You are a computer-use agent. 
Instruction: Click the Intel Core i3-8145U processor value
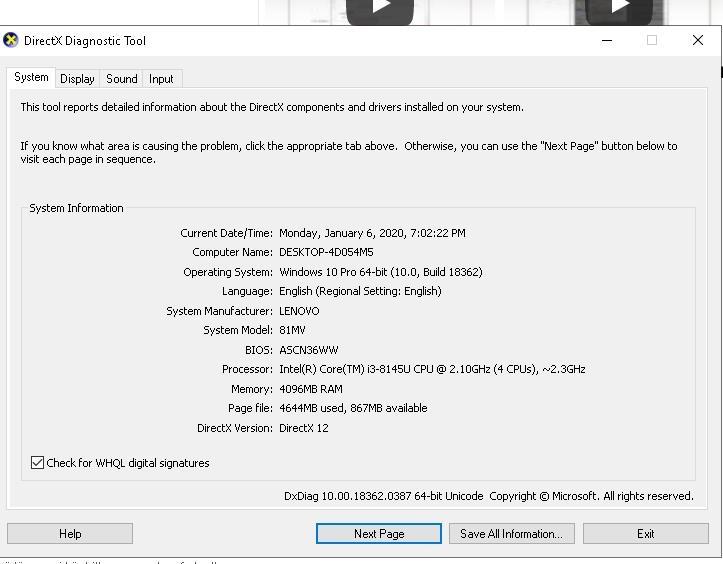pos(432,369)
